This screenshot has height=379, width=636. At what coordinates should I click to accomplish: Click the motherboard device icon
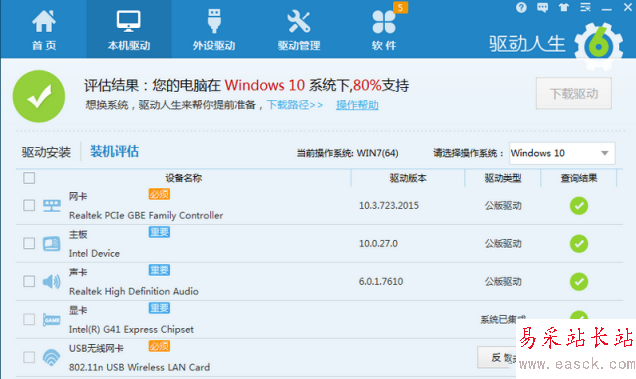(52, 243)
